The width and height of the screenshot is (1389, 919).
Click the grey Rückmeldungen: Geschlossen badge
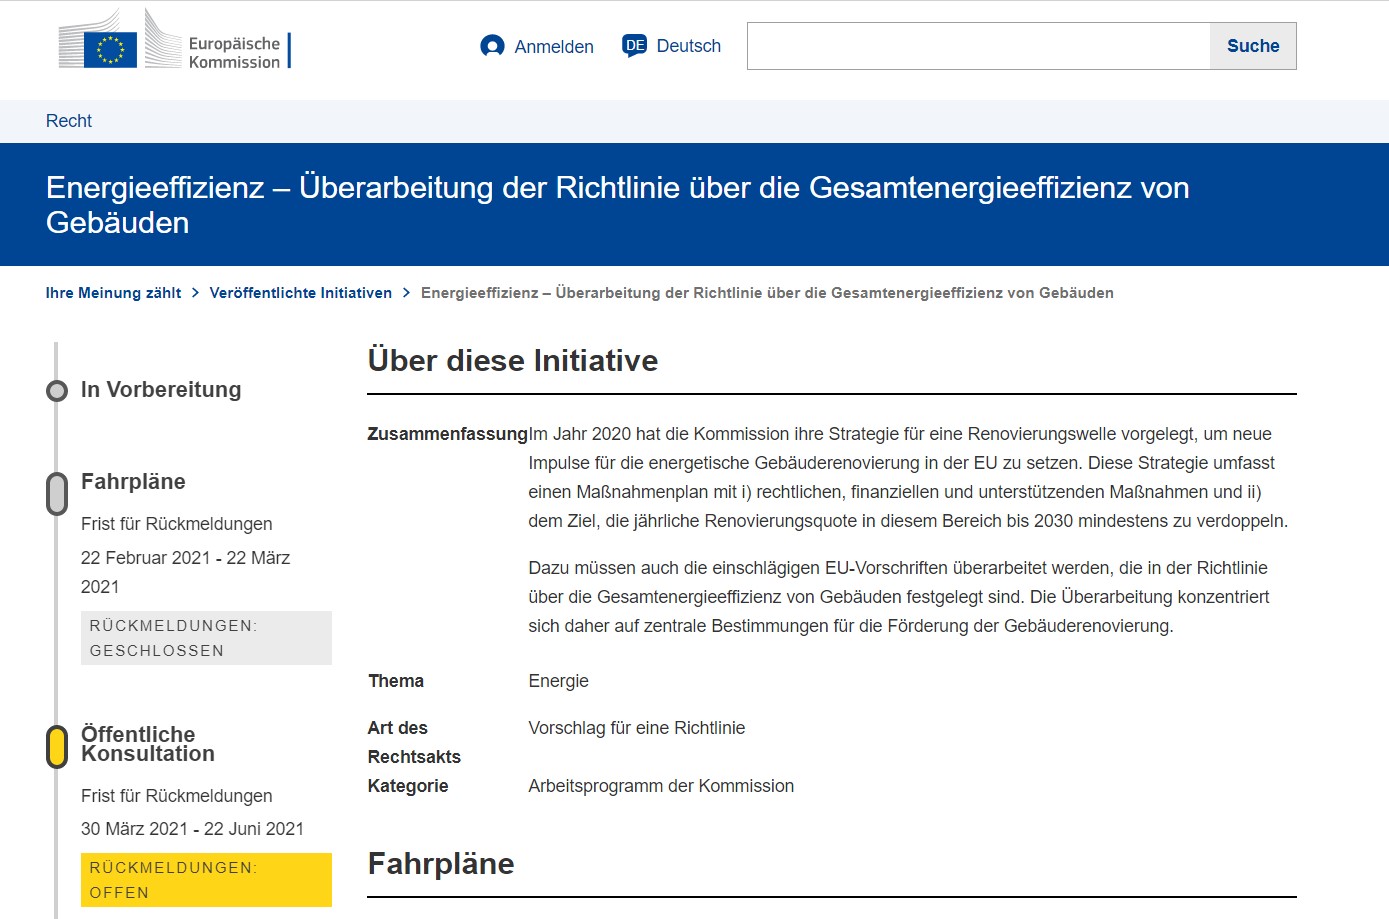[206, 638]
